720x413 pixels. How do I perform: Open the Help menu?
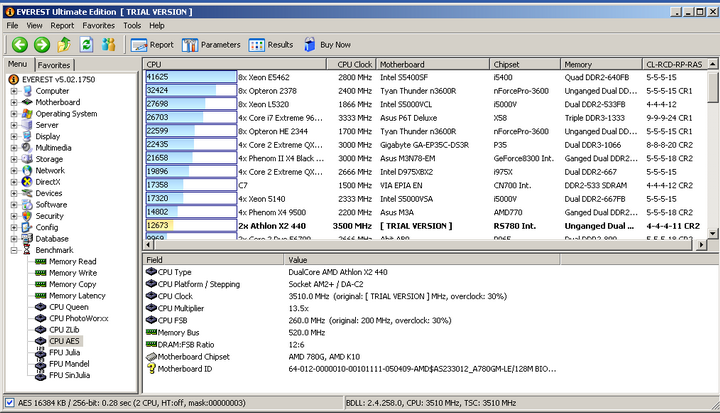click(157, 25)
